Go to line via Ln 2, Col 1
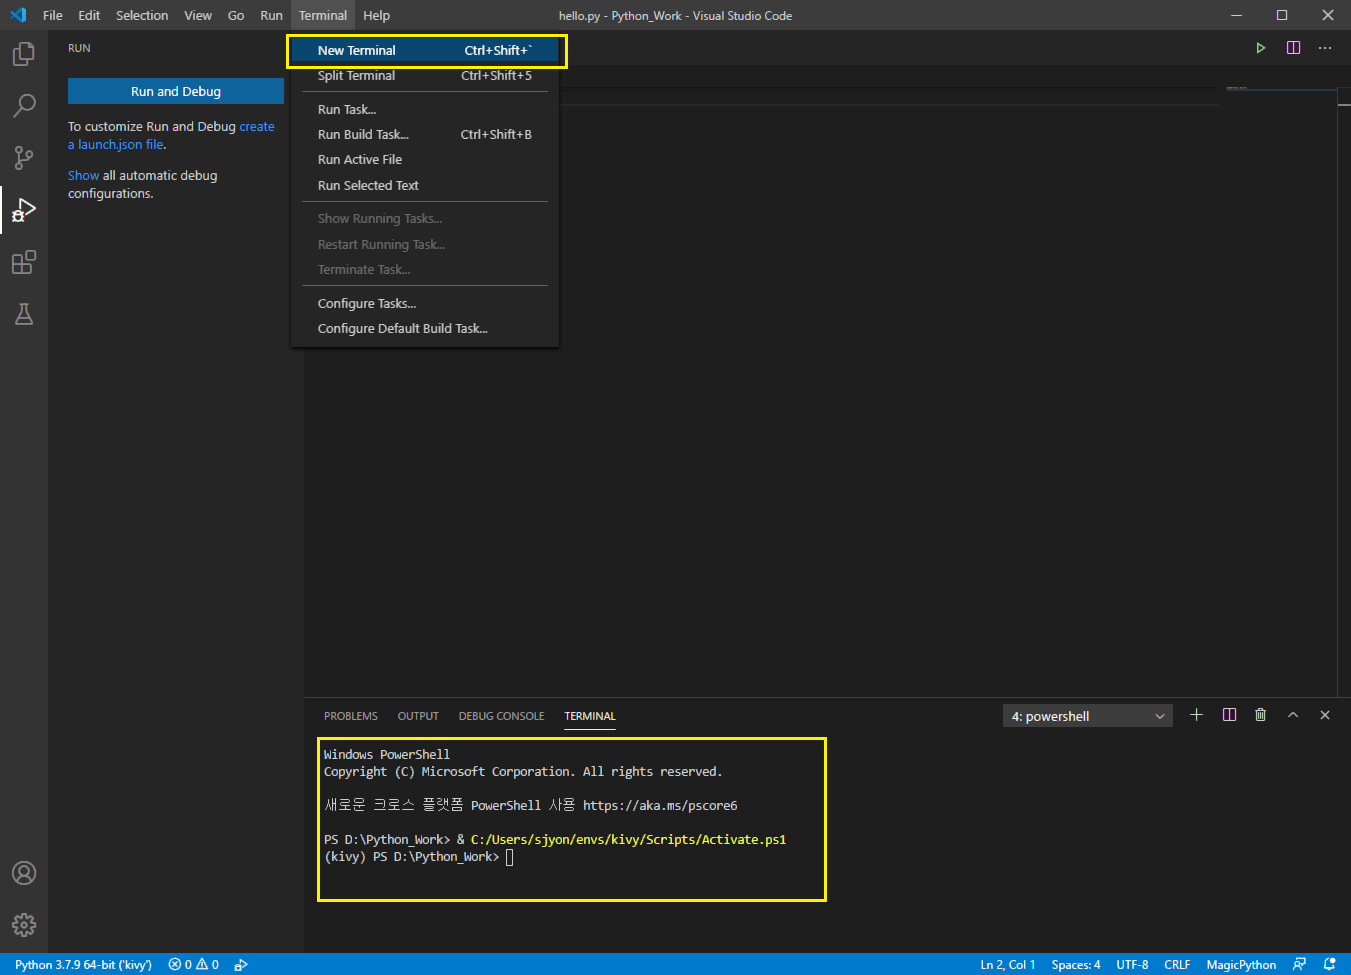1351x975 pixels. pos(1008,965)
